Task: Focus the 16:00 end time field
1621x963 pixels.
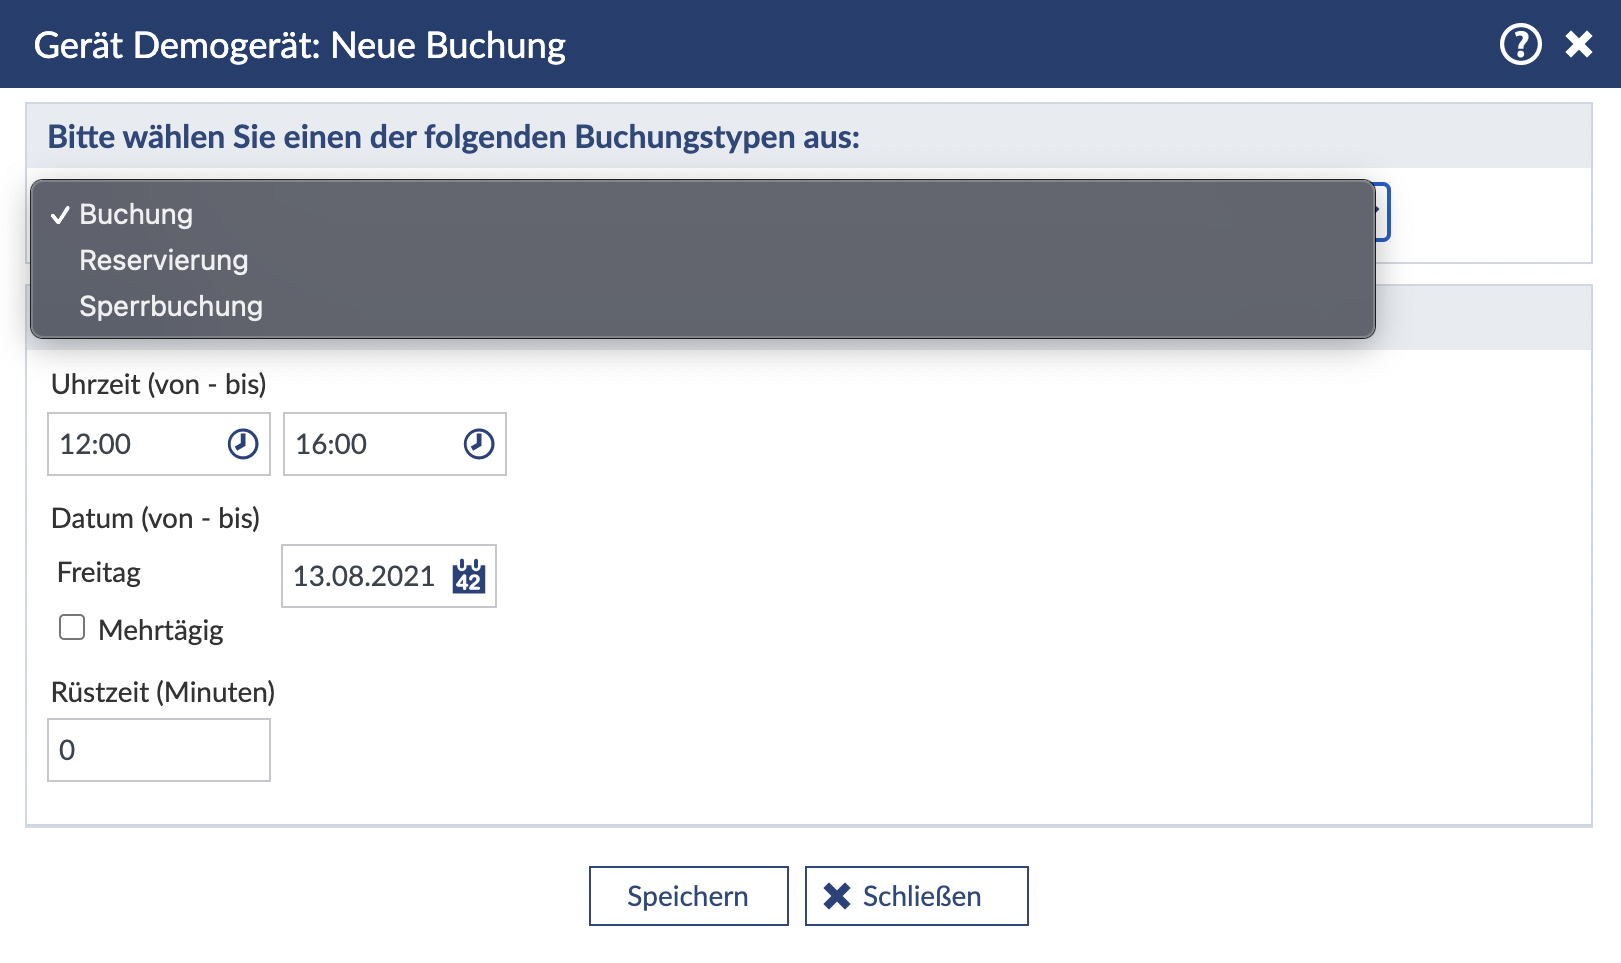Action: (371, 444)
